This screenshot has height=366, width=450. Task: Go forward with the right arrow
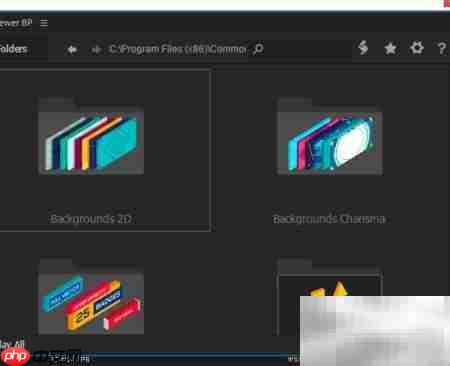click(96, 50)
